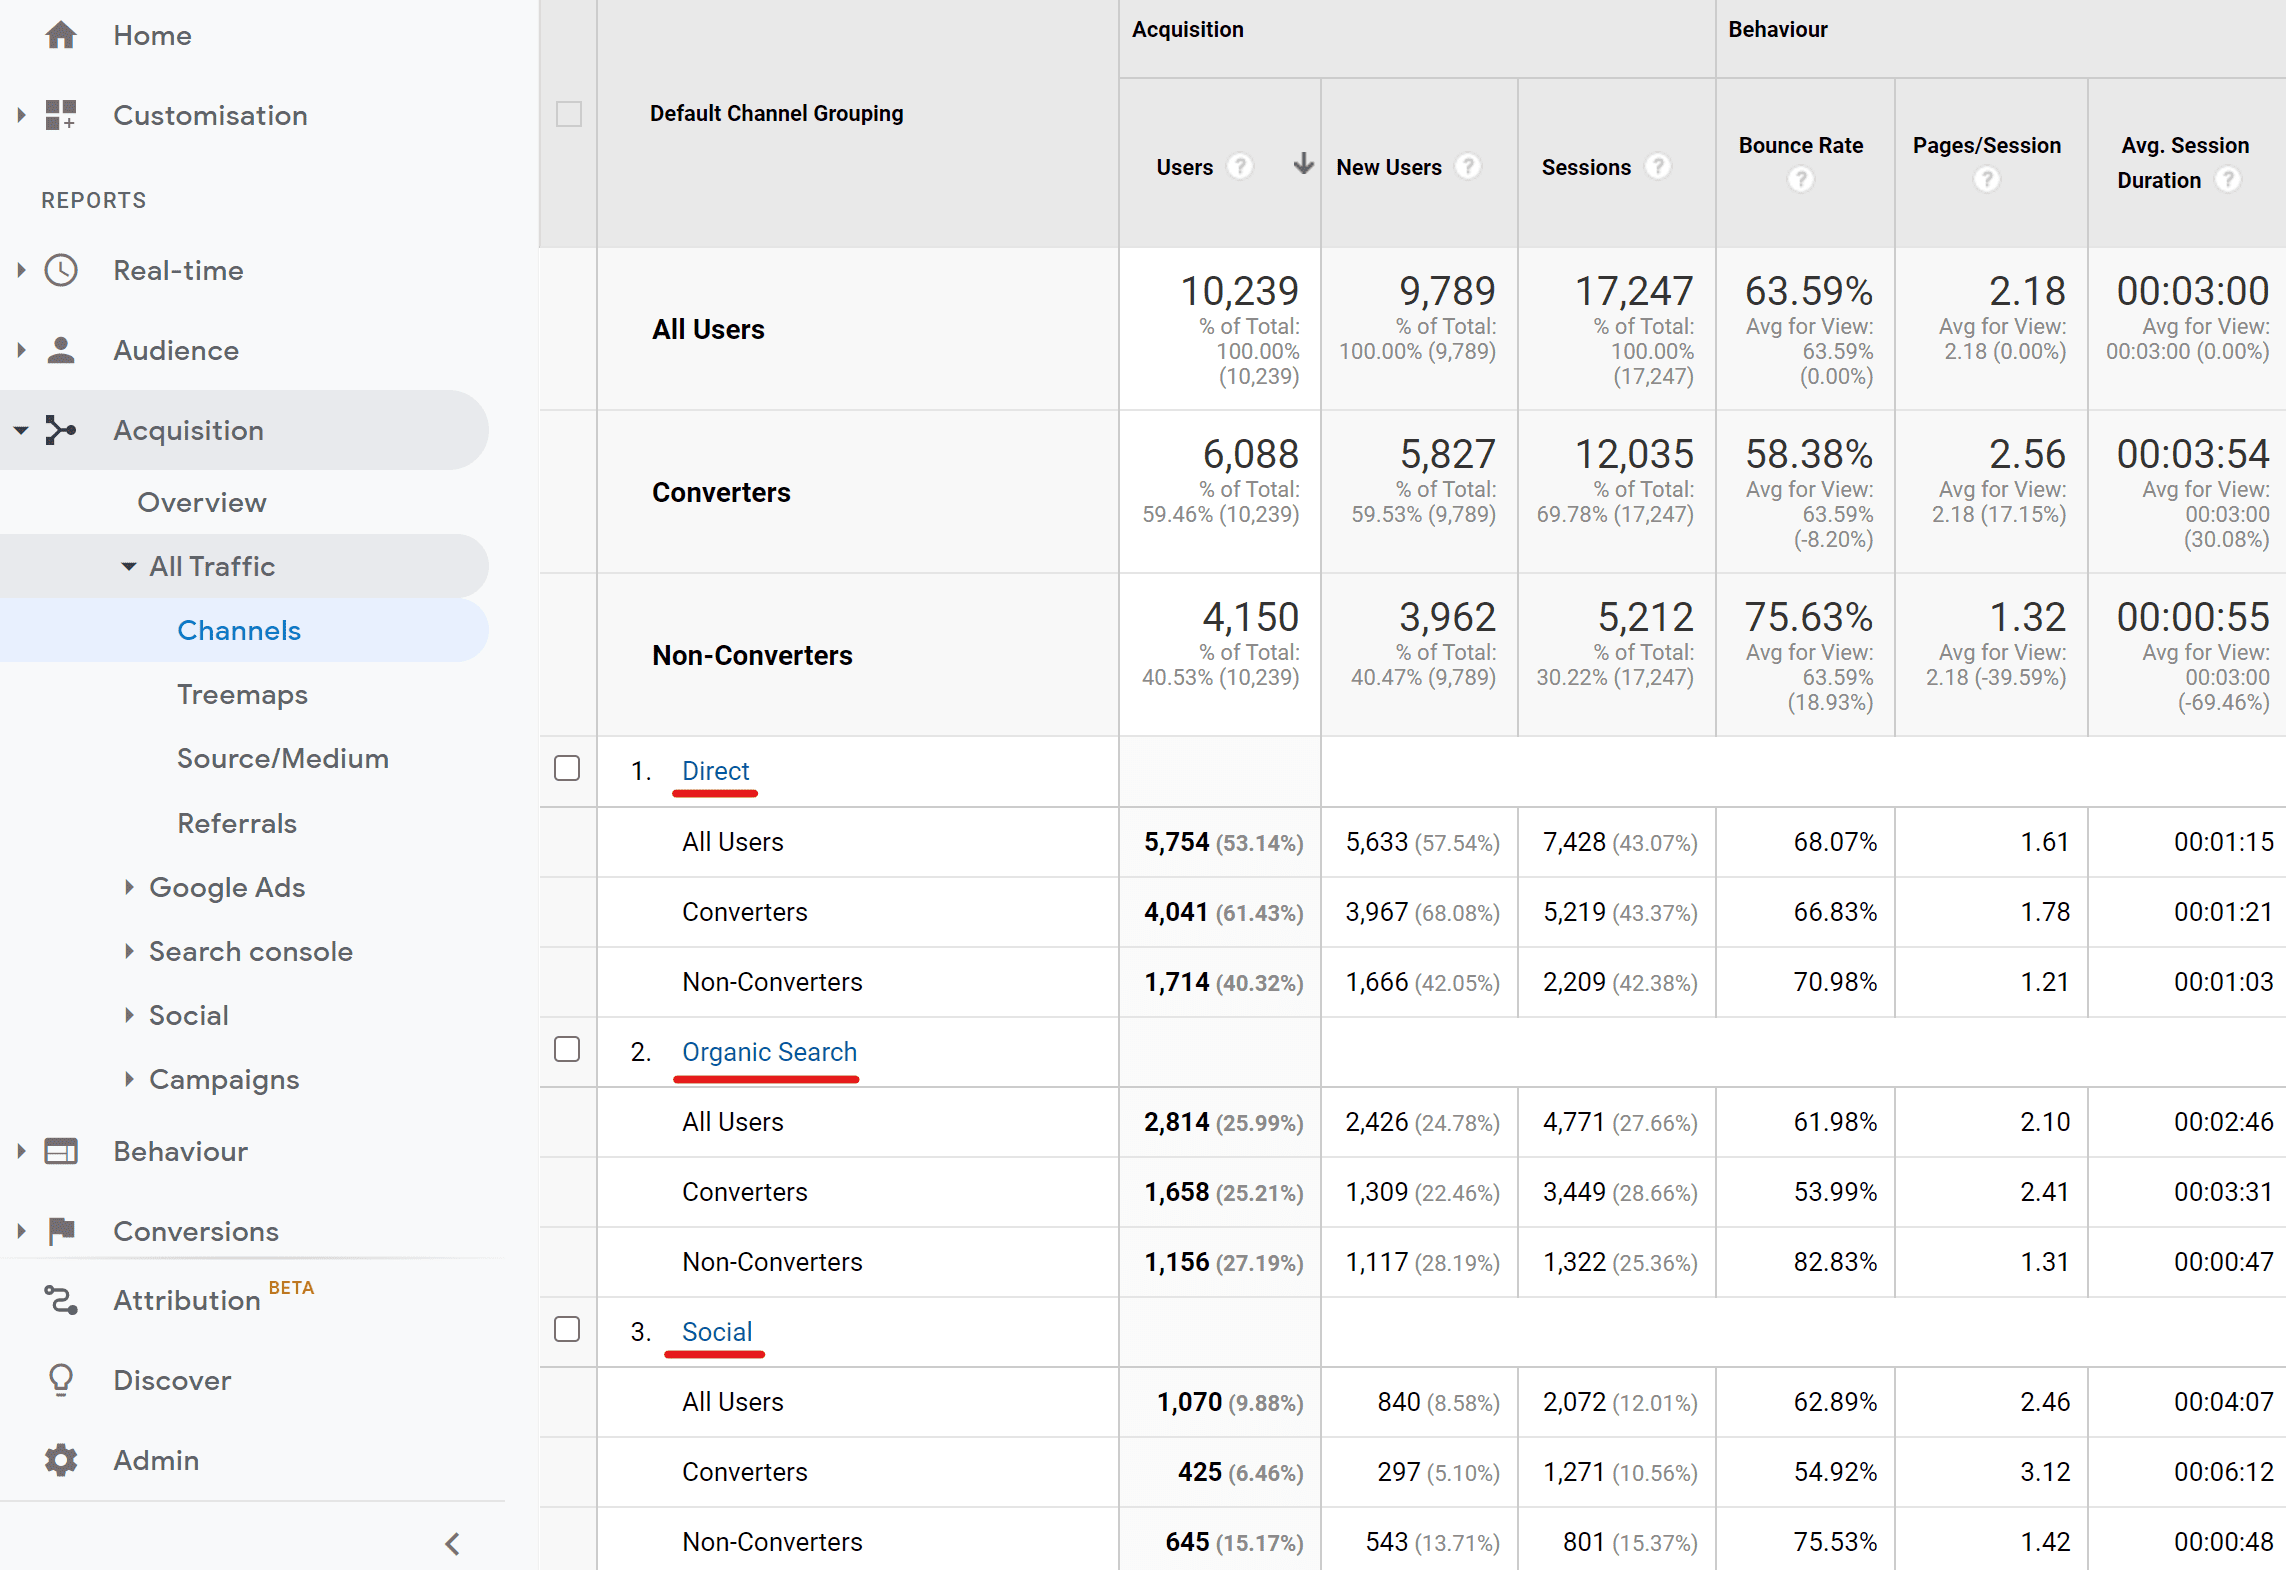Expand the Campaigns submenu arrow
This screenshot has height=1570, width=2286.
pyautogui.click(x=129, y=1079)
